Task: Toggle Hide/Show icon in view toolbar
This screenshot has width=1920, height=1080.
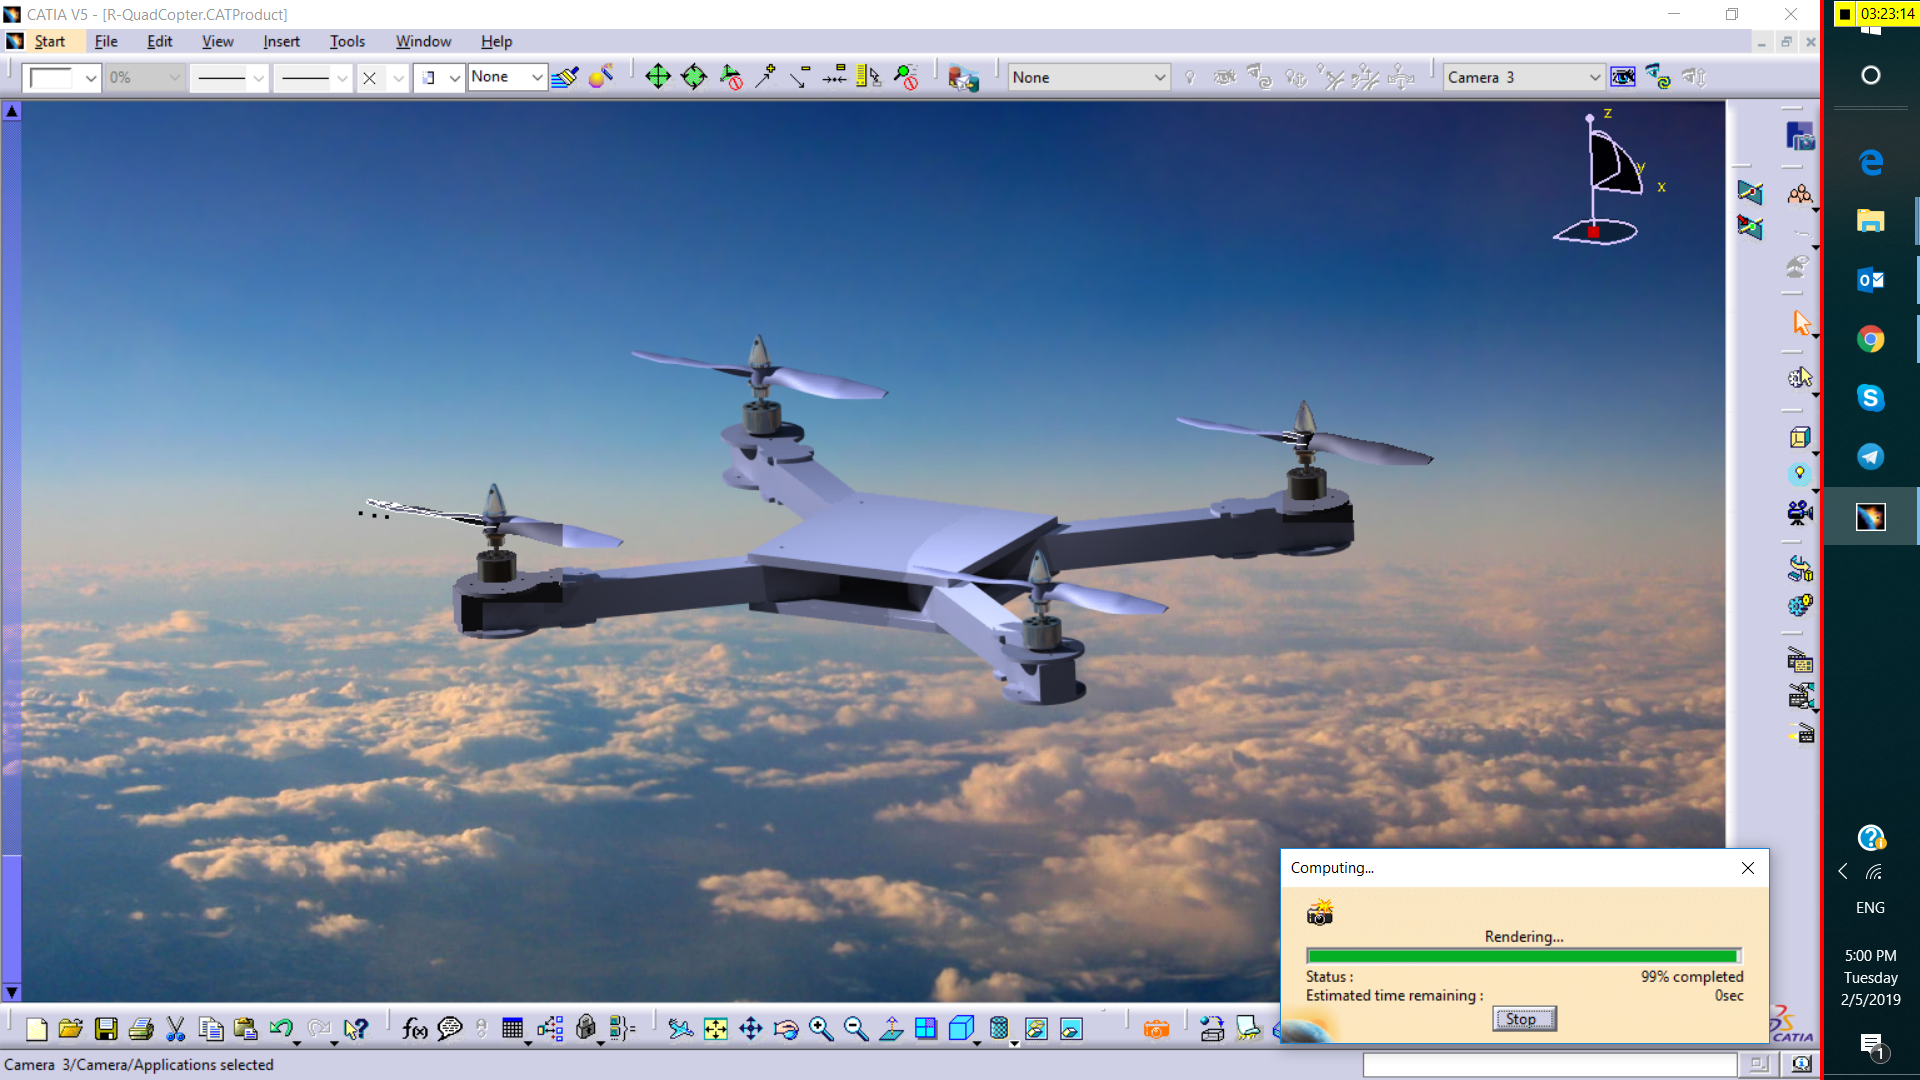Action: 1036,1029
